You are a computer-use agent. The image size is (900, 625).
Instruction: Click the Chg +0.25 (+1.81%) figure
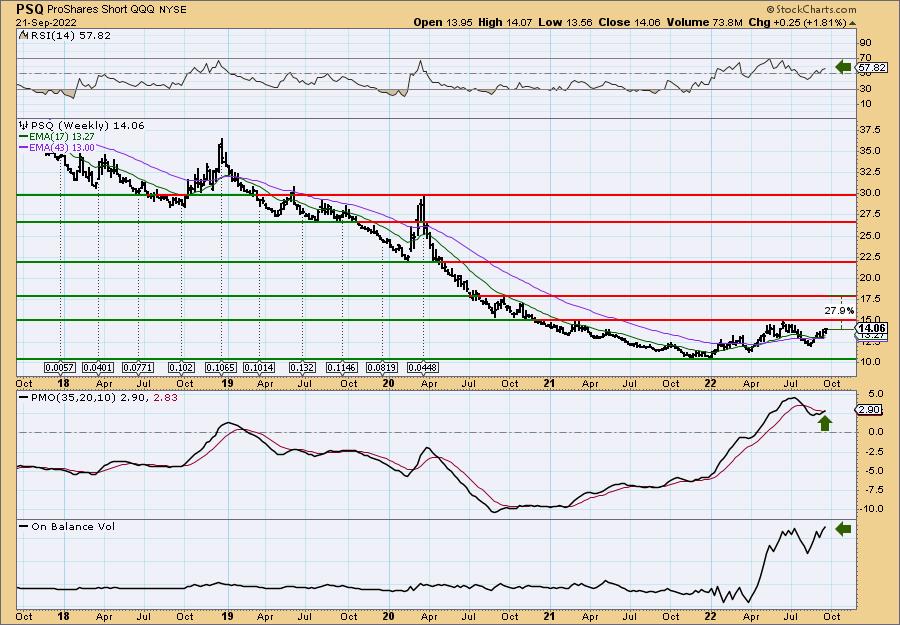pyautogui.click(x=797, y=22)
